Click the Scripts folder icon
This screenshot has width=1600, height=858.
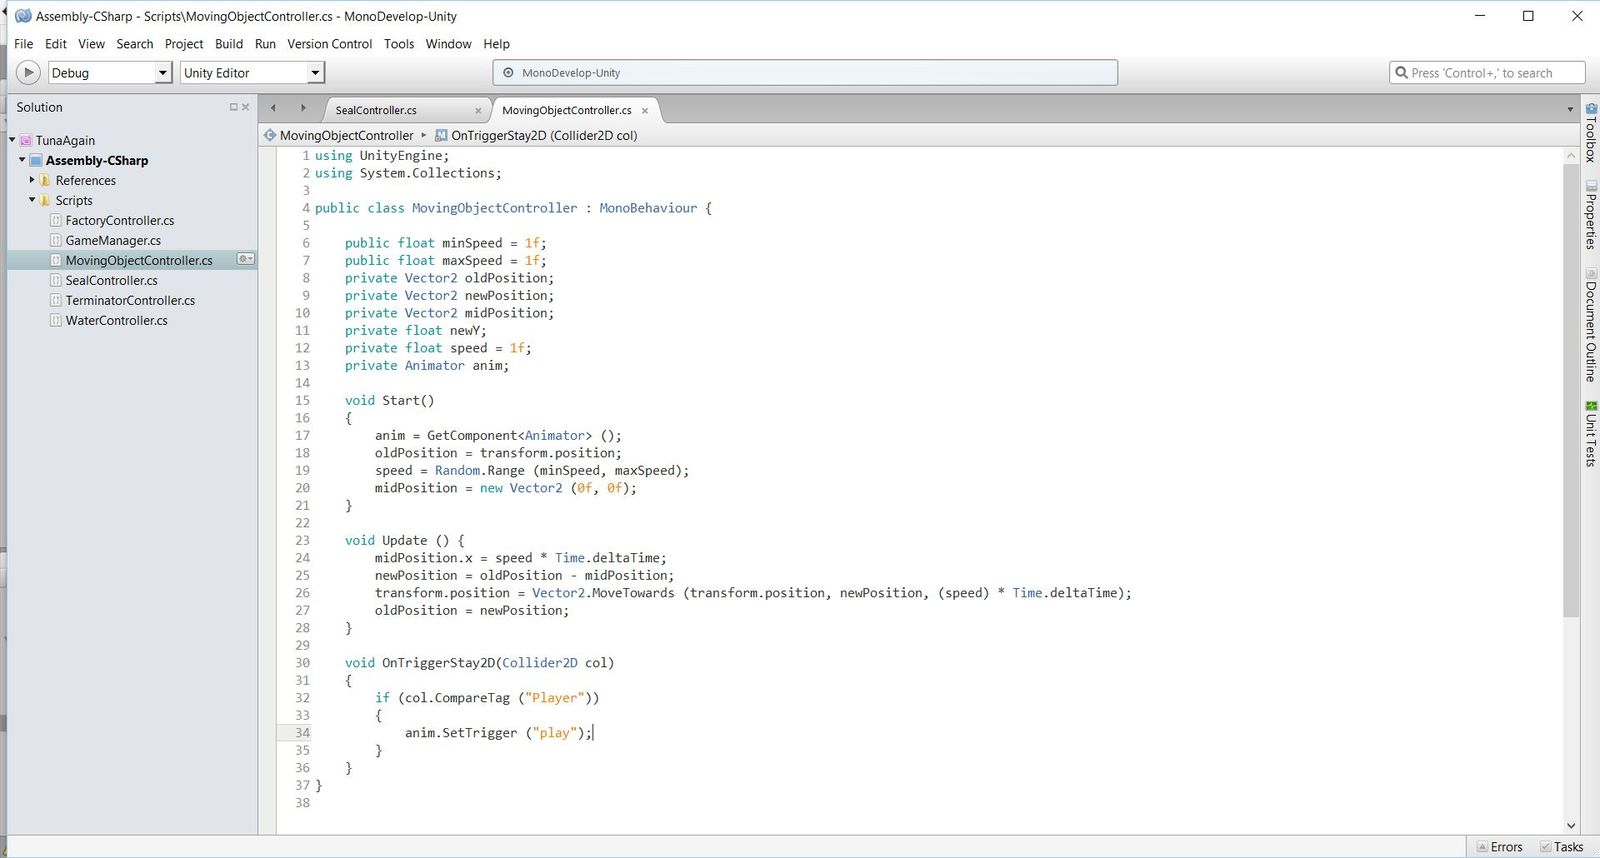click(x=45, y=200)
